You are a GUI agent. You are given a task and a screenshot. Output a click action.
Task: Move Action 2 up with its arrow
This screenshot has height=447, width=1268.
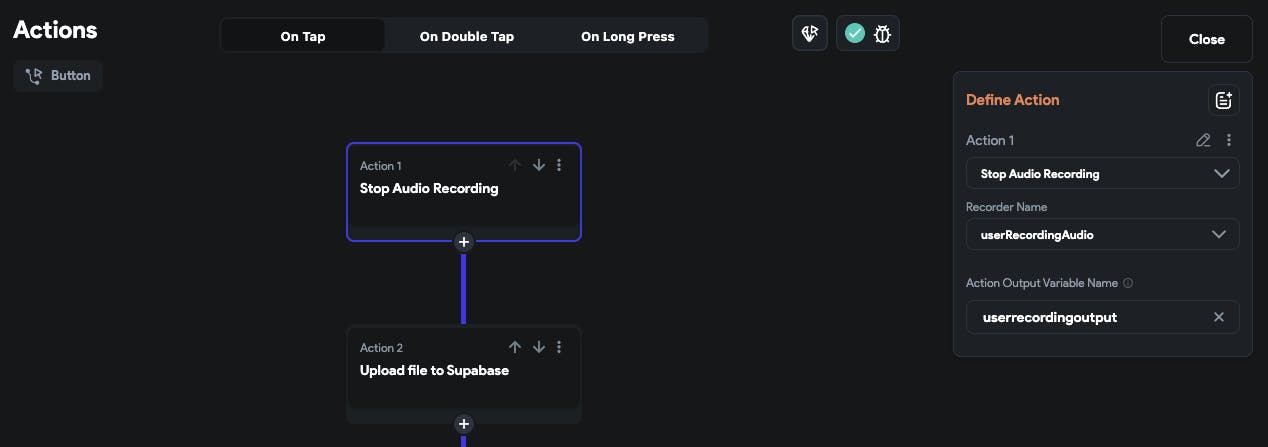[x=515, y=347]
